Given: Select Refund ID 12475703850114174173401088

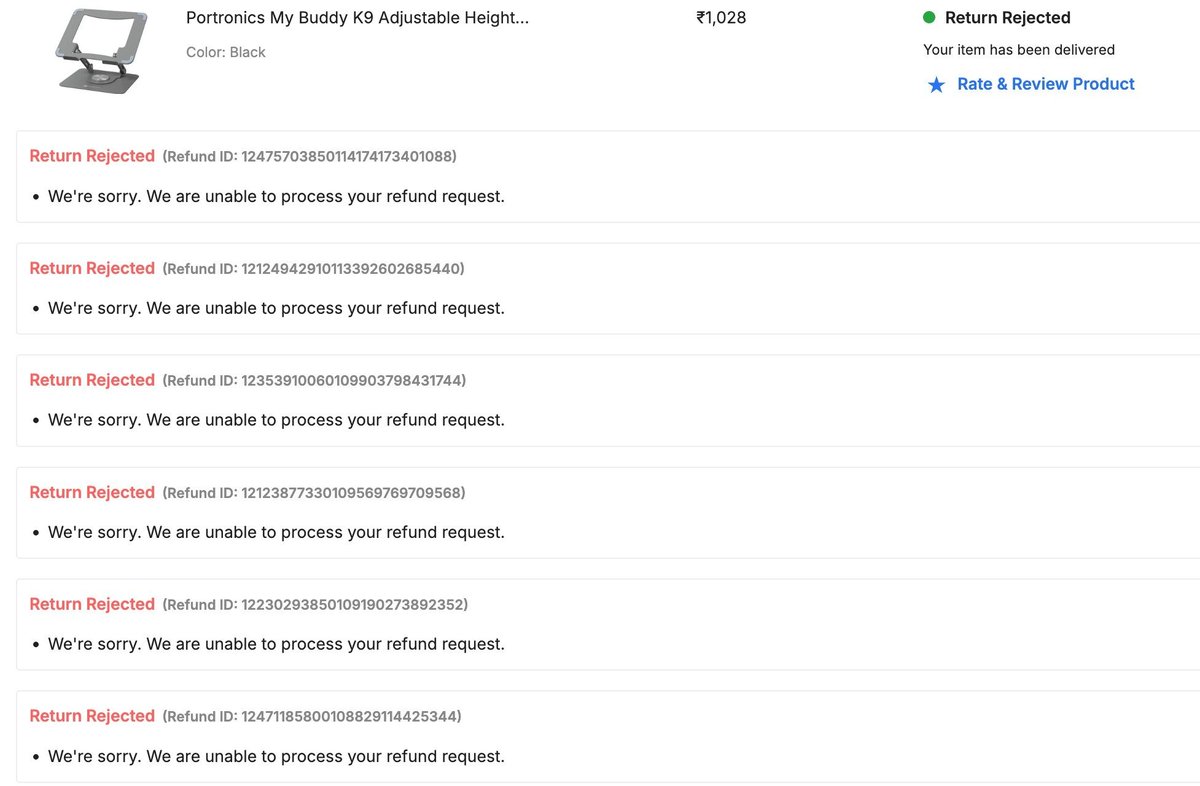Looking at the screenshot, I should (309, 156).
